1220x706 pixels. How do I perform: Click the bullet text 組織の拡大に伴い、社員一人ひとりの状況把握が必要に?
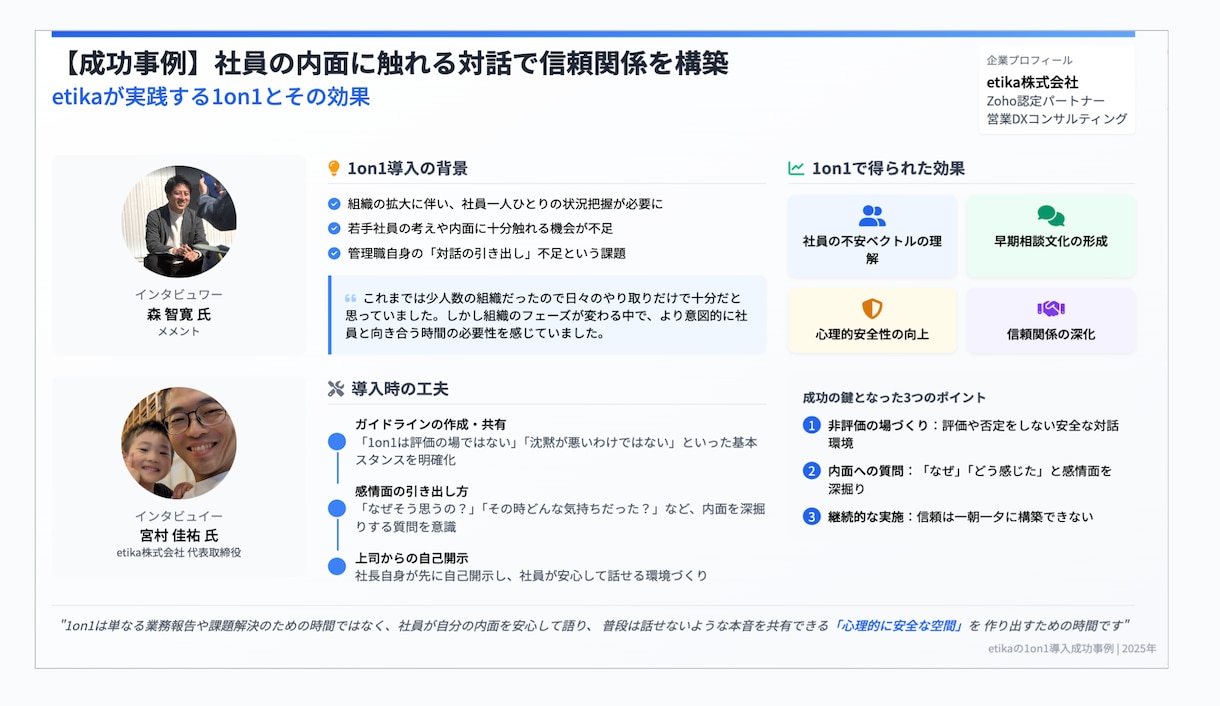tap(505, 204)
